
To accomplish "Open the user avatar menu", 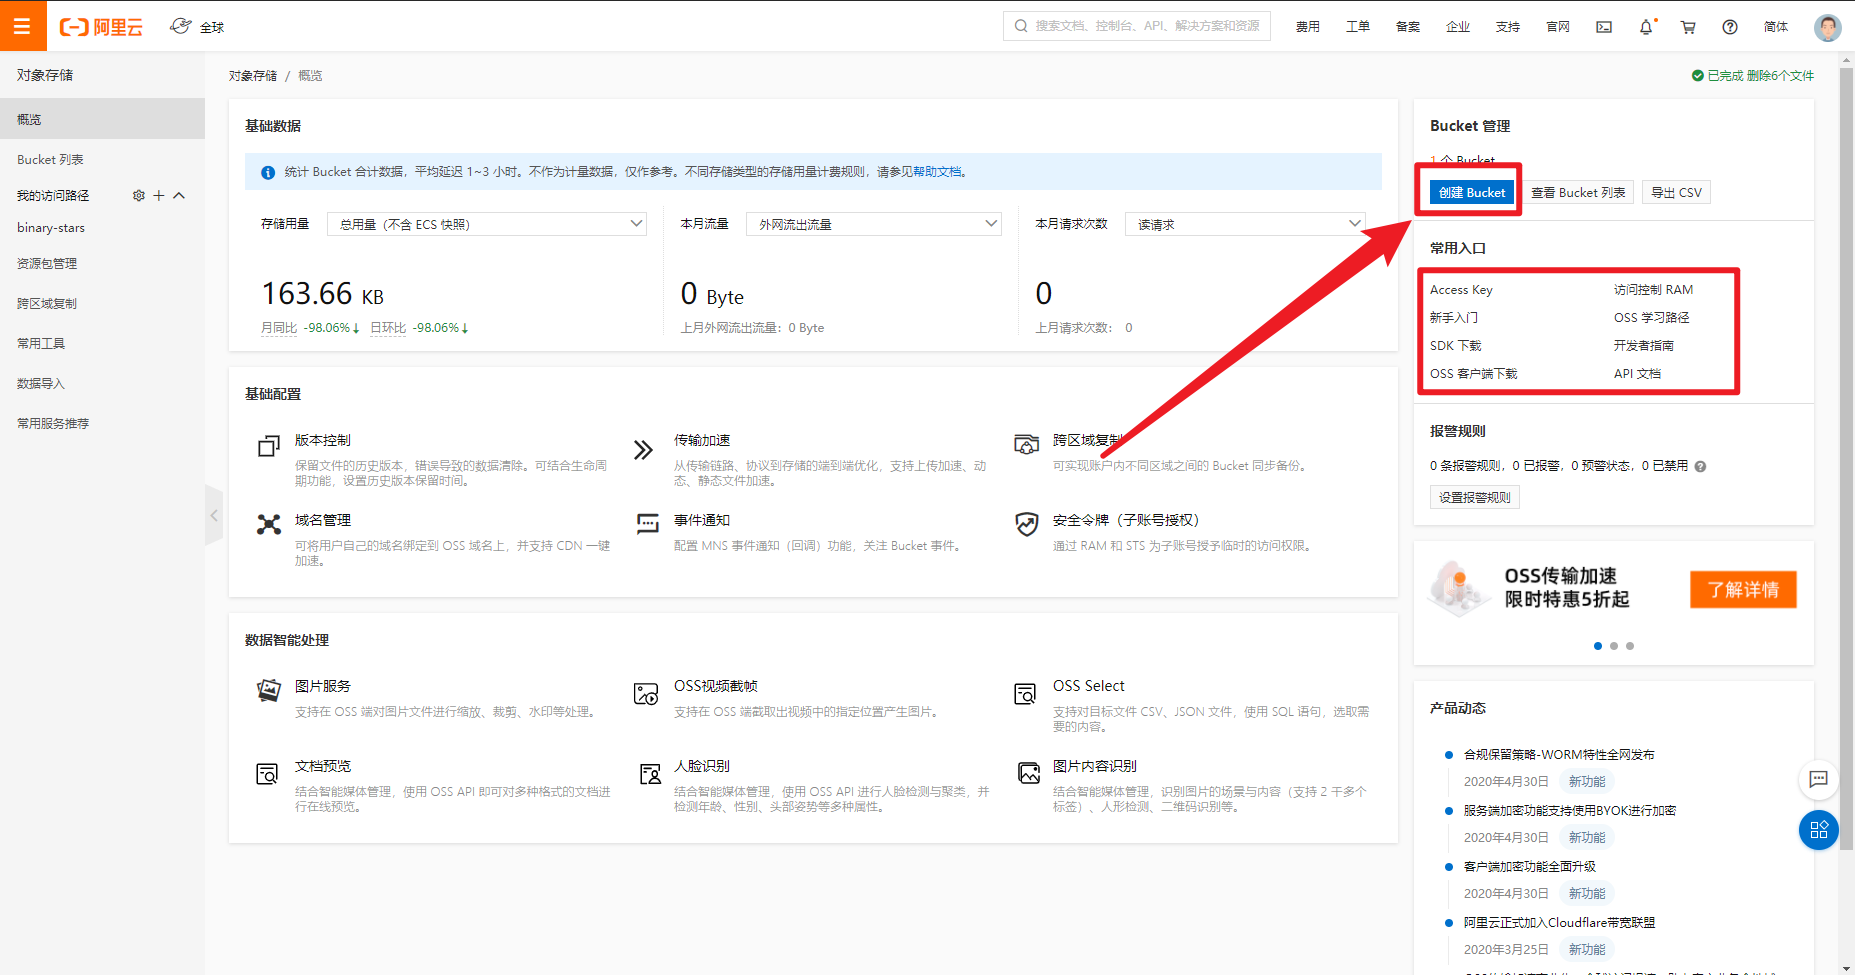I will coord(1828,27).
